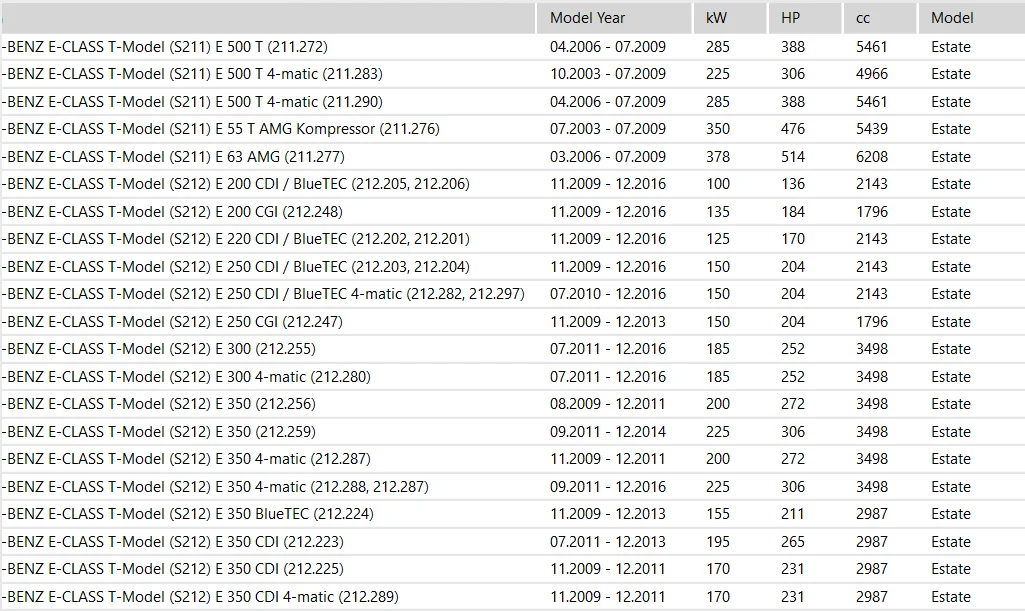Click model year 07.2010 - 12.2016

(608, 294)
